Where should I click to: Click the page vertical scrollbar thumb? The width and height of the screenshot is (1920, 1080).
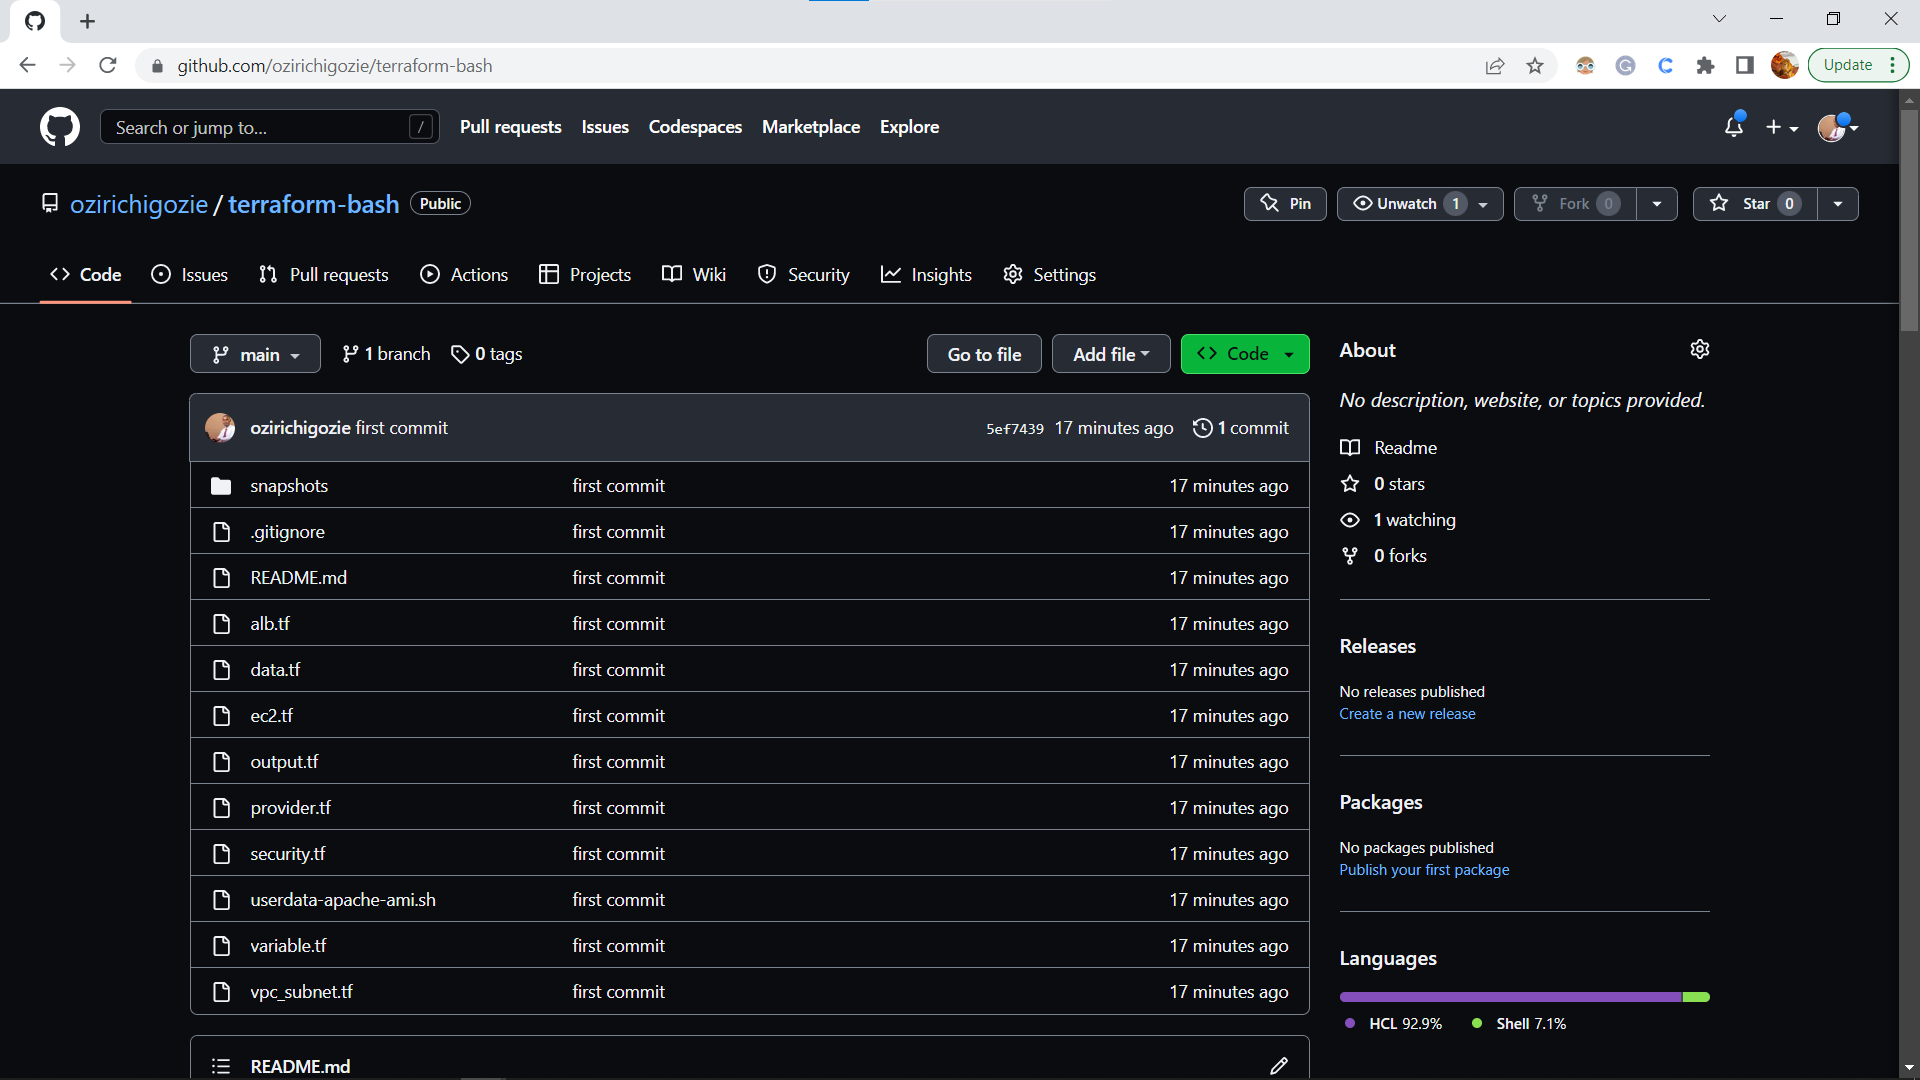pyautogui.click(x=1909, y=220)
